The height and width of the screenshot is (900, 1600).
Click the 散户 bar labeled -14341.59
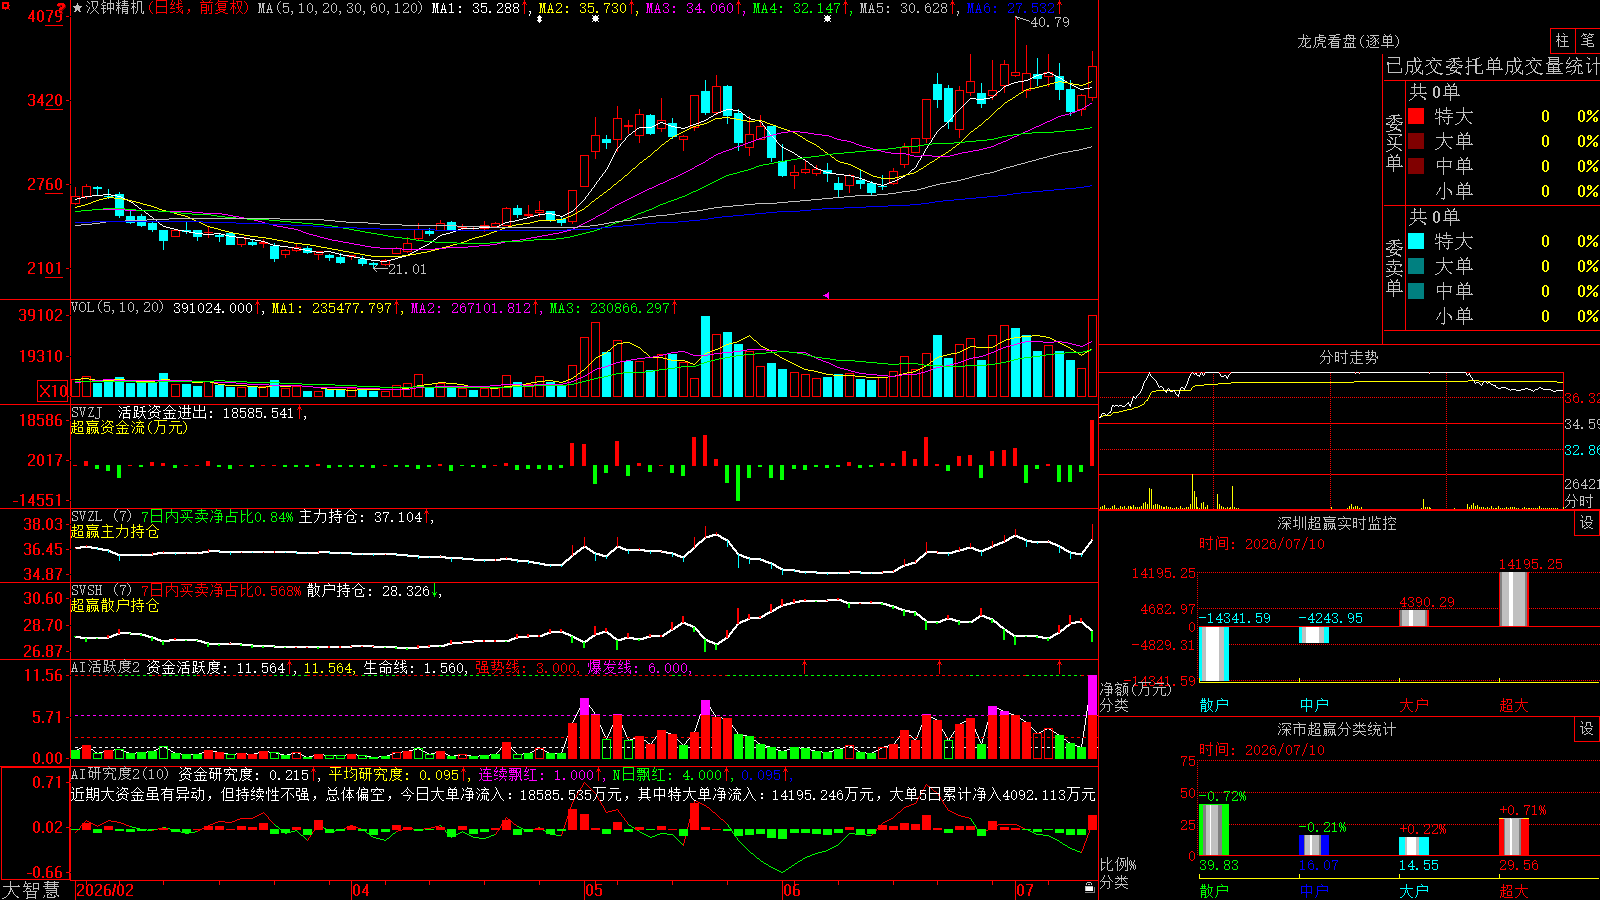point(1214,654)
